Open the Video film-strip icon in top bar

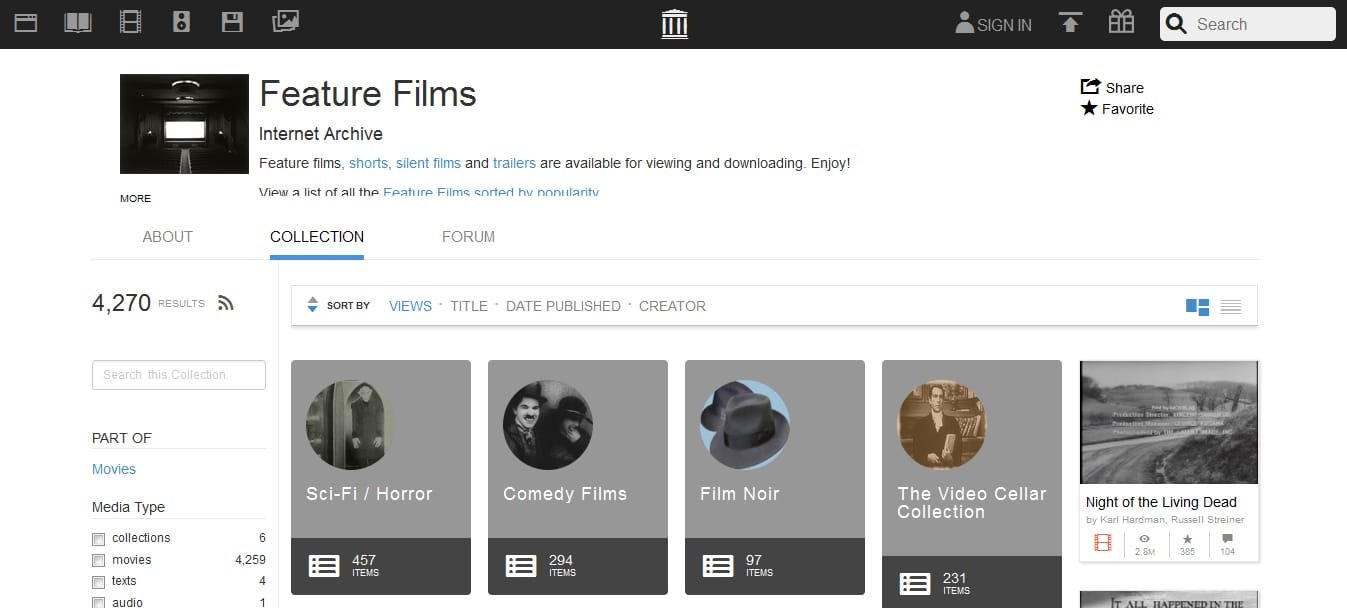pyautogui.click(x=130, y=22)
